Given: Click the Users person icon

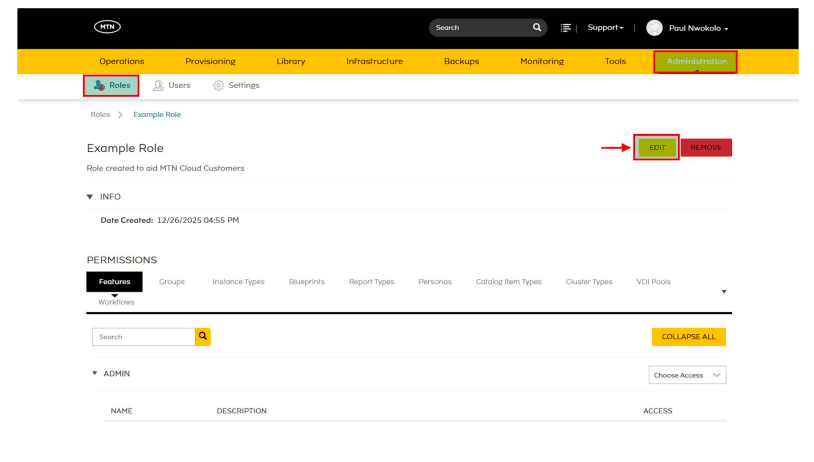Looking at the screenshot, I should click(158, 85).
